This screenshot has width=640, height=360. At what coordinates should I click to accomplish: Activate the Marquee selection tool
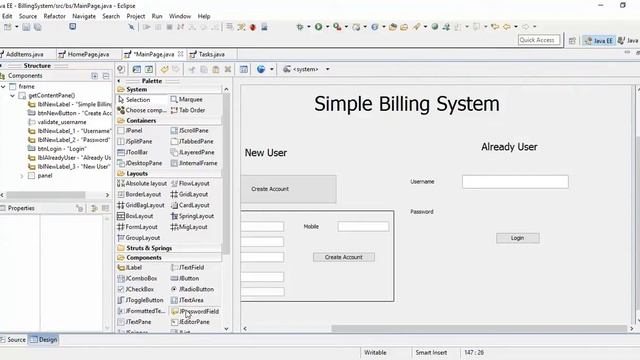187,100
